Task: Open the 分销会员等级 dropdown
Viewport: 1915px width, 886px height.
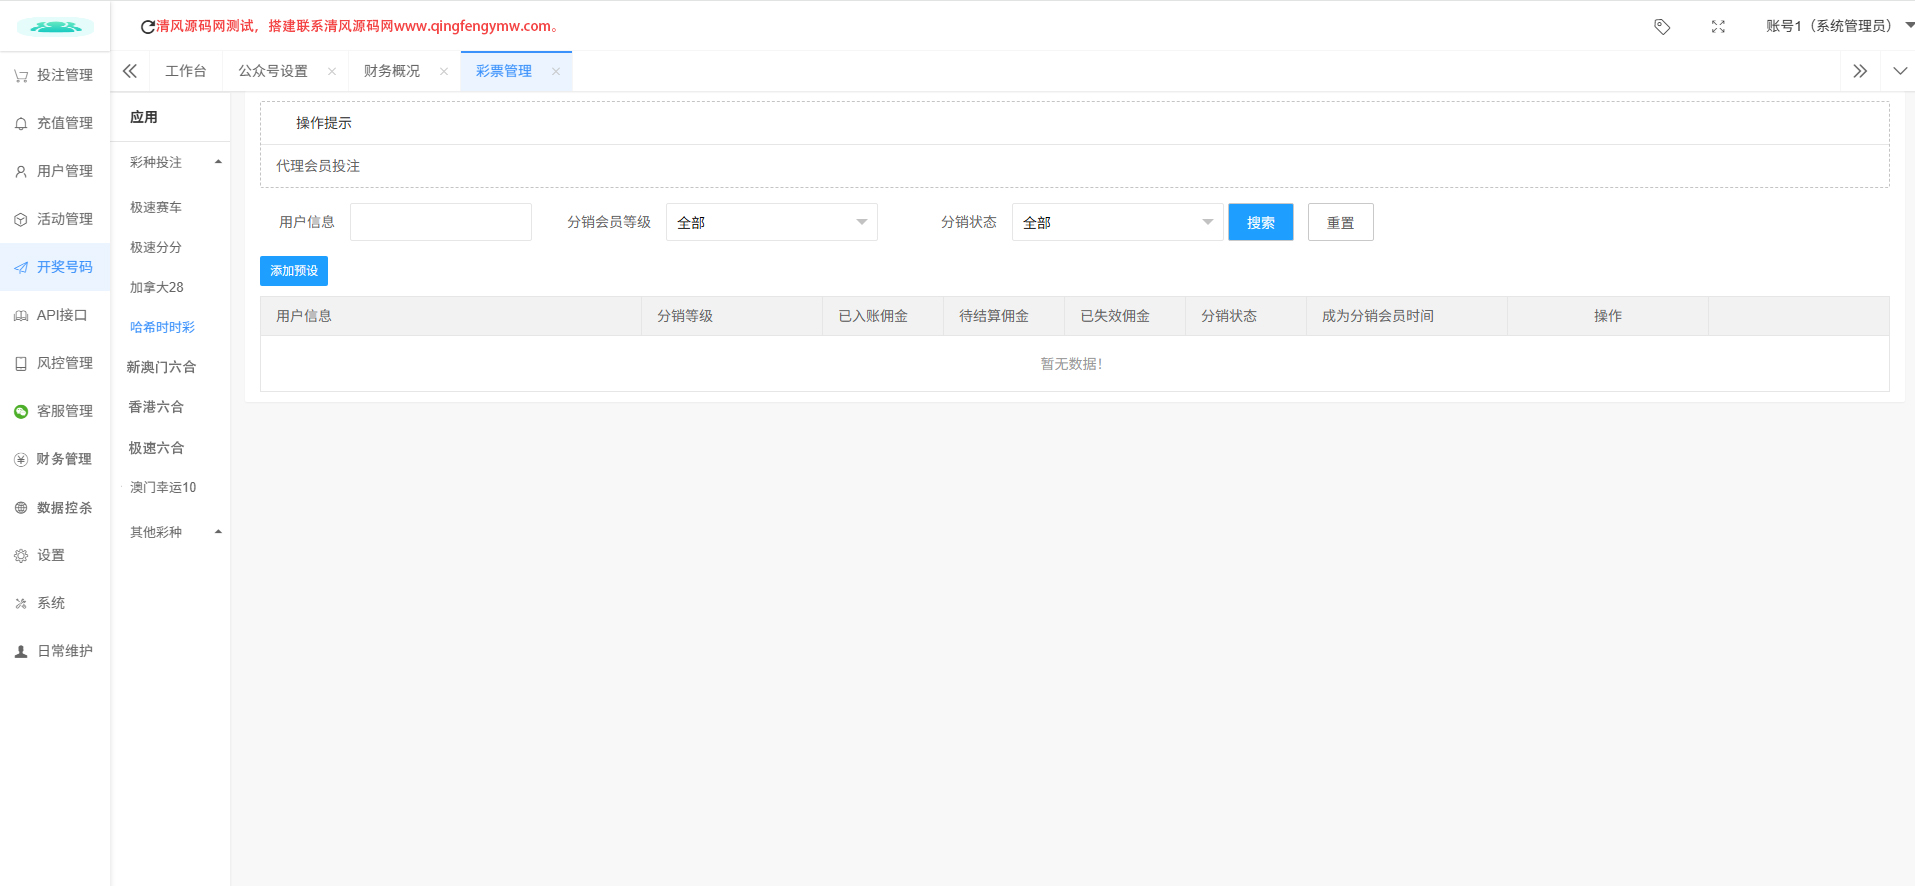Action: (x=771, y=222)
